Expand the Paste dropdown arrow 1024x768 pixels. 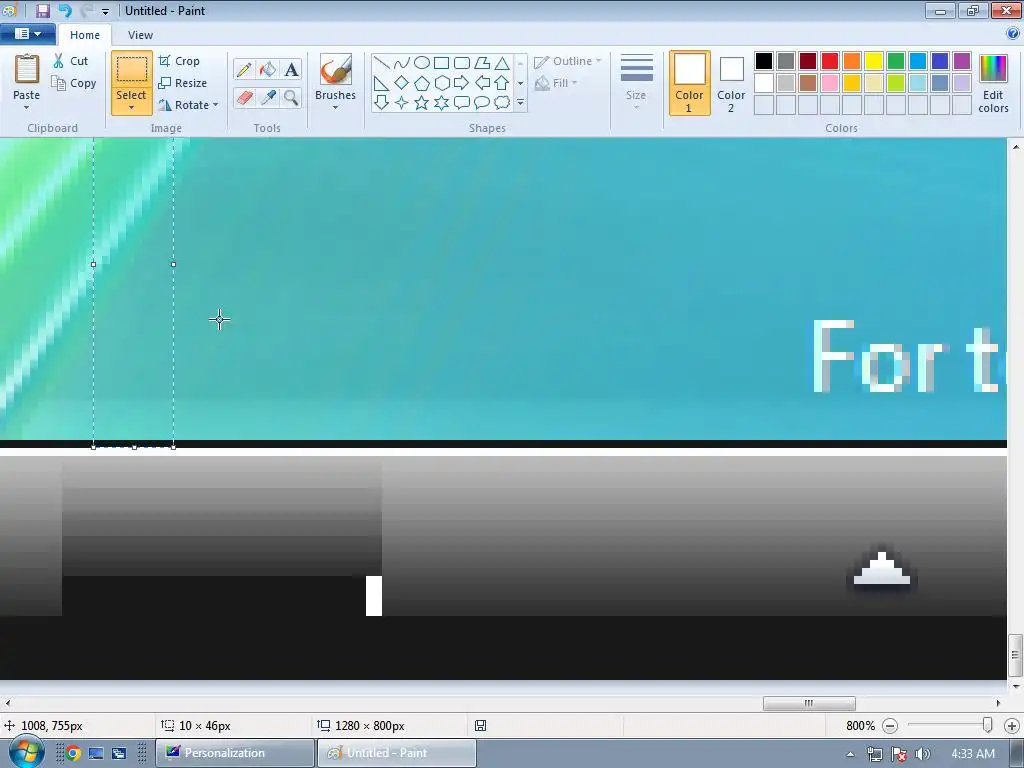click(26, 108)
